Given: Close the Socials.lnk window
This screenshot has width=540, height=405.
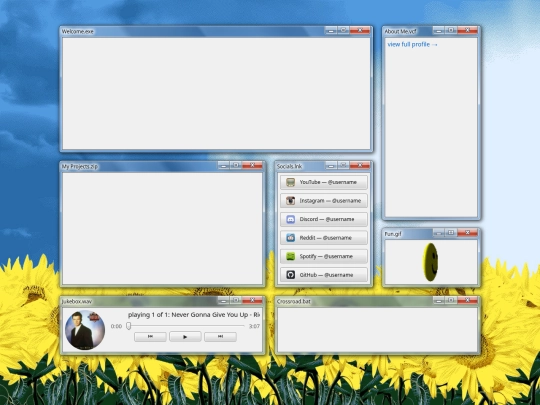Looking at the screenshot, I should pyautogui.click(x=360, y=166).
